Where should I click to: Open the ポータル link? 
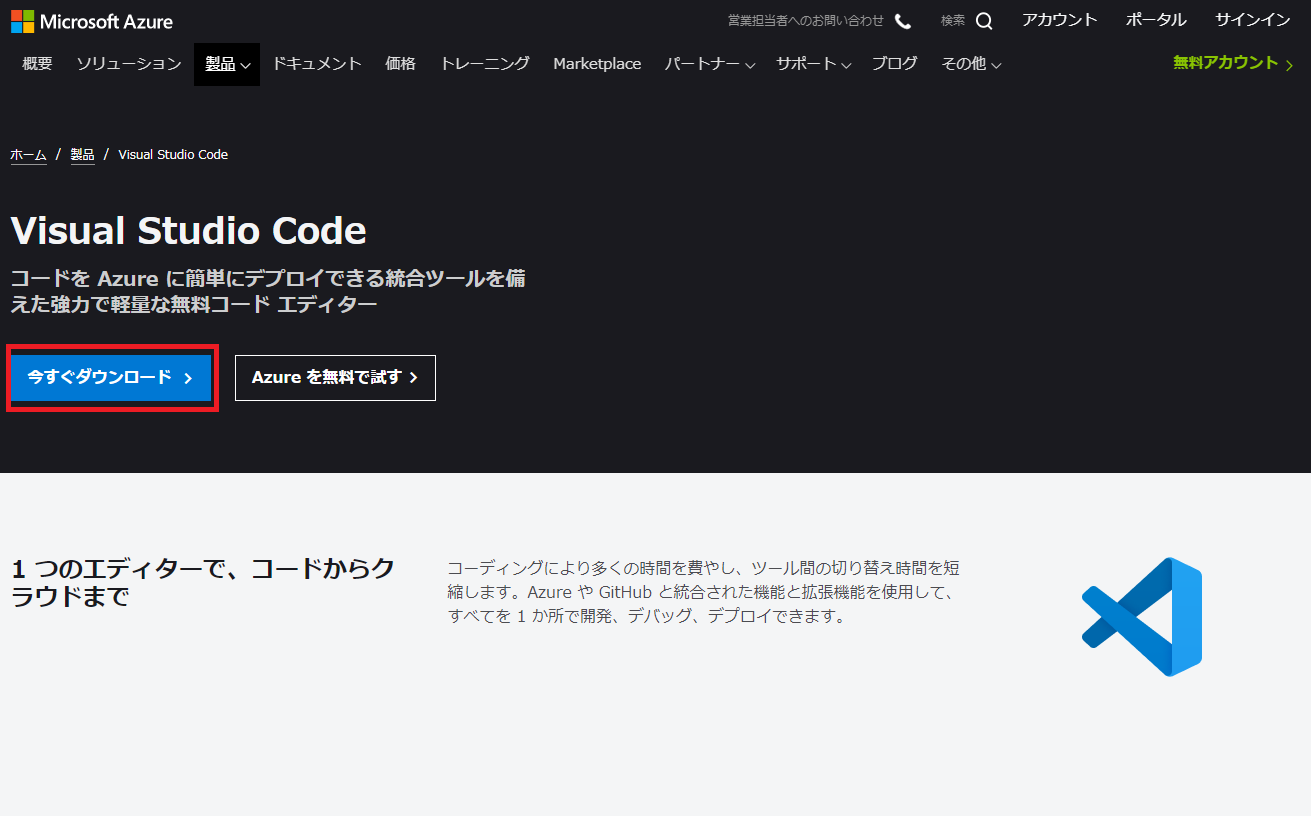point(1156,20)
